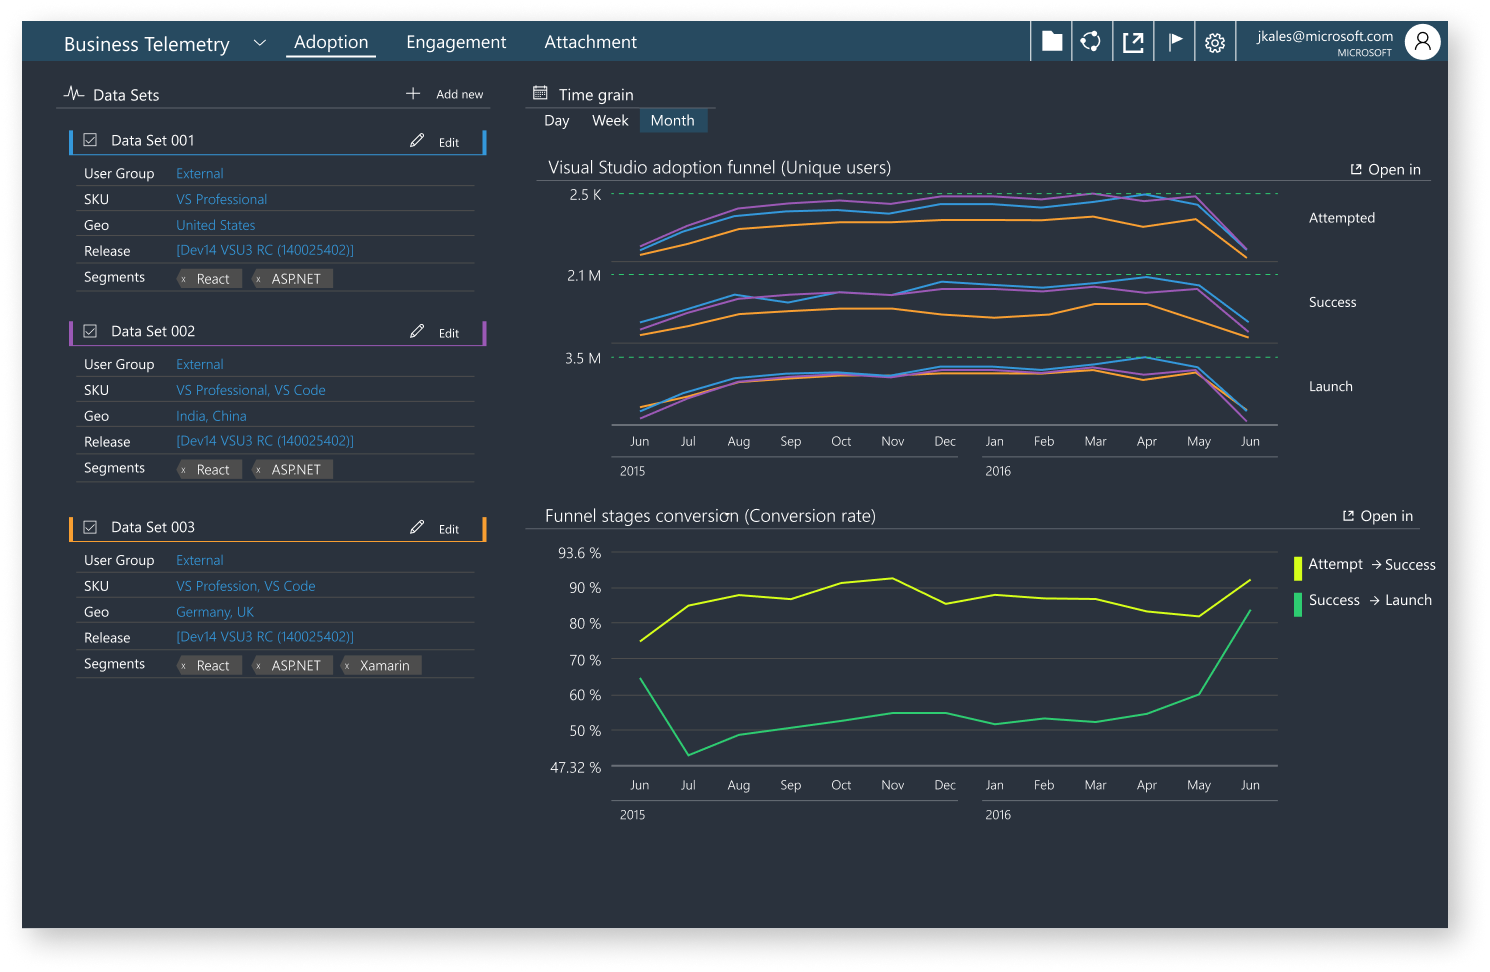Switch to the Attachment tab
Image resolution: width=1490 pixels, height=972 pixels.
pos(590,42)
